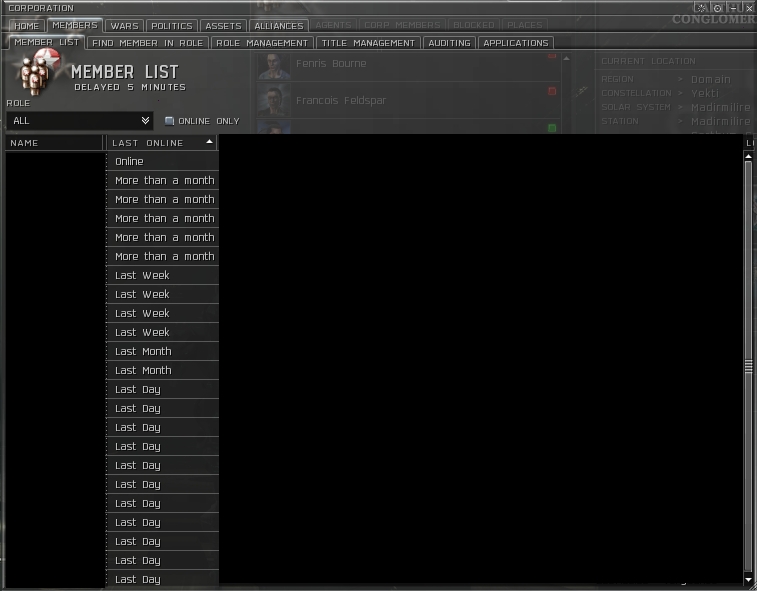Click Fenris Bourne's portrait thumbnail
Image resolution: width=757 pixels, height=591 pixels.
[x=273, y=65]
